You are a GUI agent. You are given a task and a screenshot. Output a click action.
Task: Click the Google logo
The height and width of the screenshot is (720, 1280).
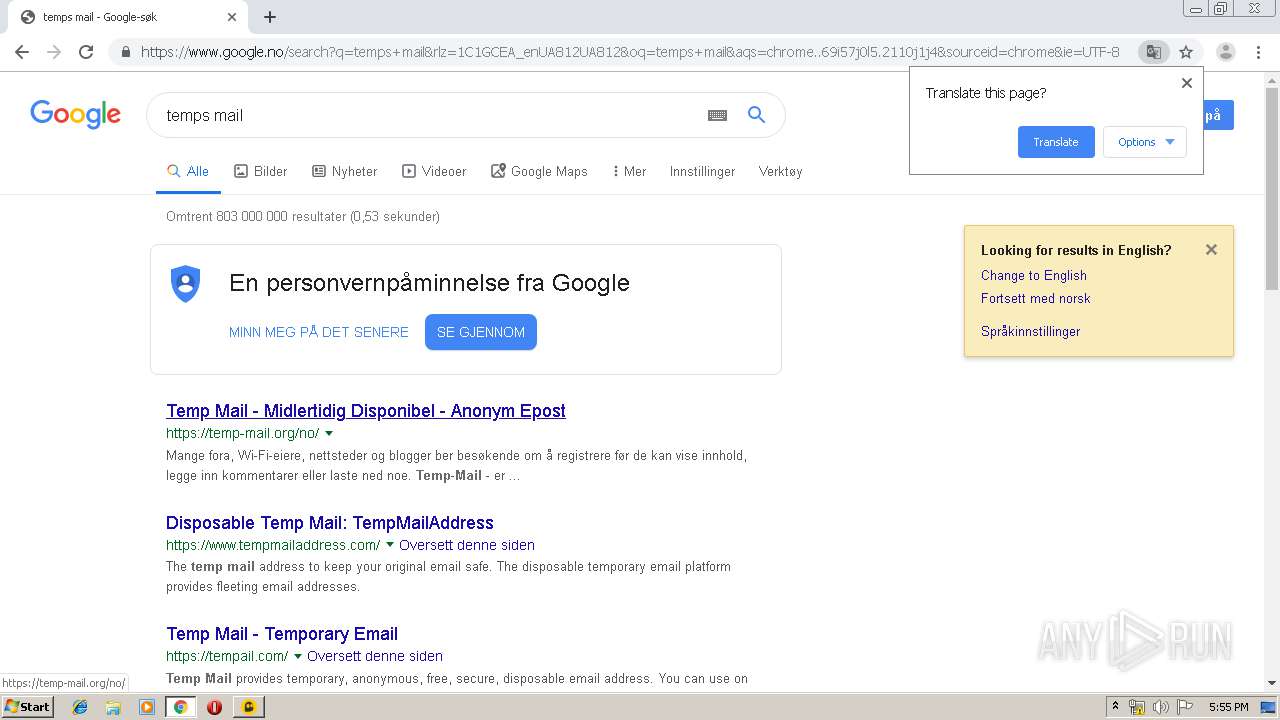(x=75, y=114)
